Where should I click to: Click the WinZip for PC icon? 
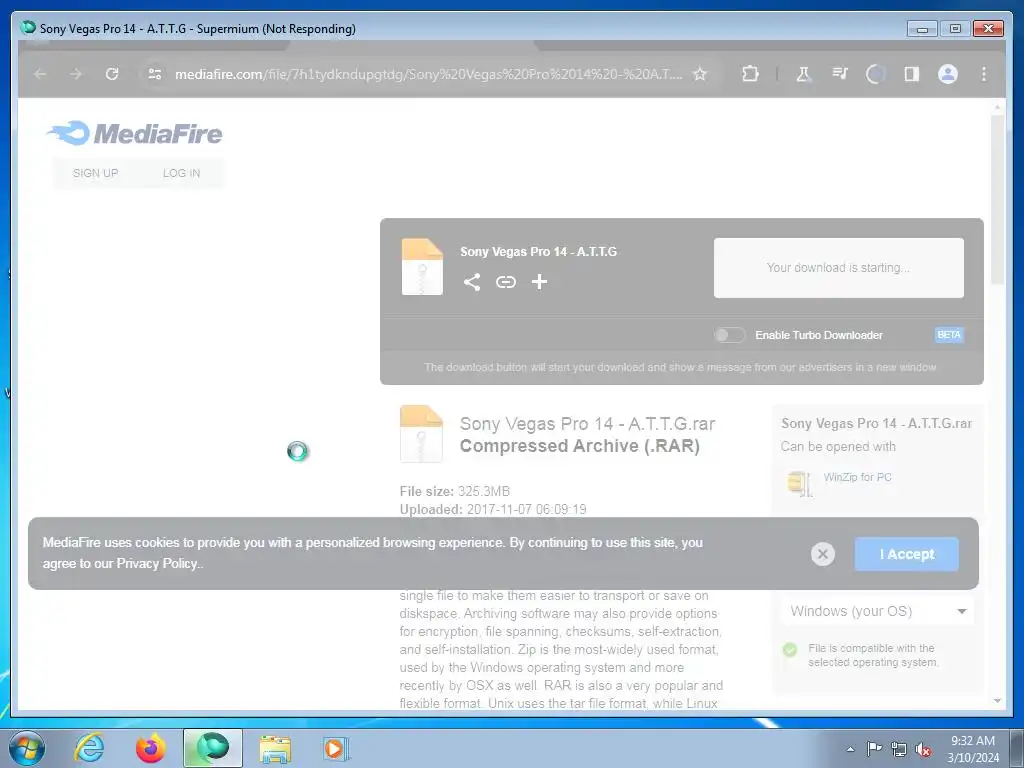pyautogui.click(x=799, y=483)
